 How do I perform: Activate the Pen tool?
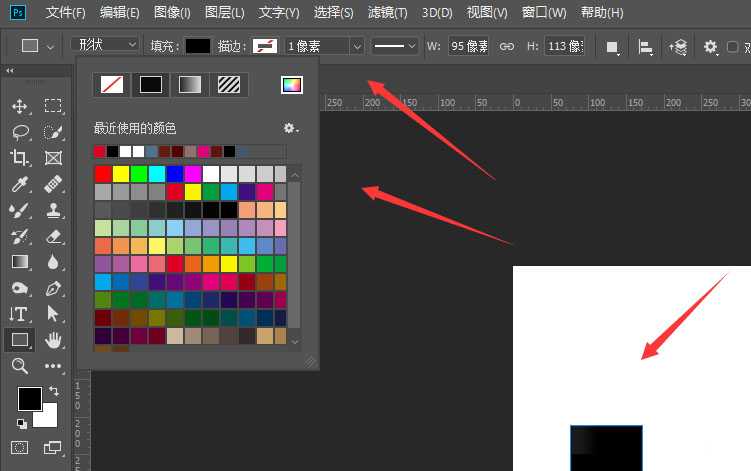point(54,288)
